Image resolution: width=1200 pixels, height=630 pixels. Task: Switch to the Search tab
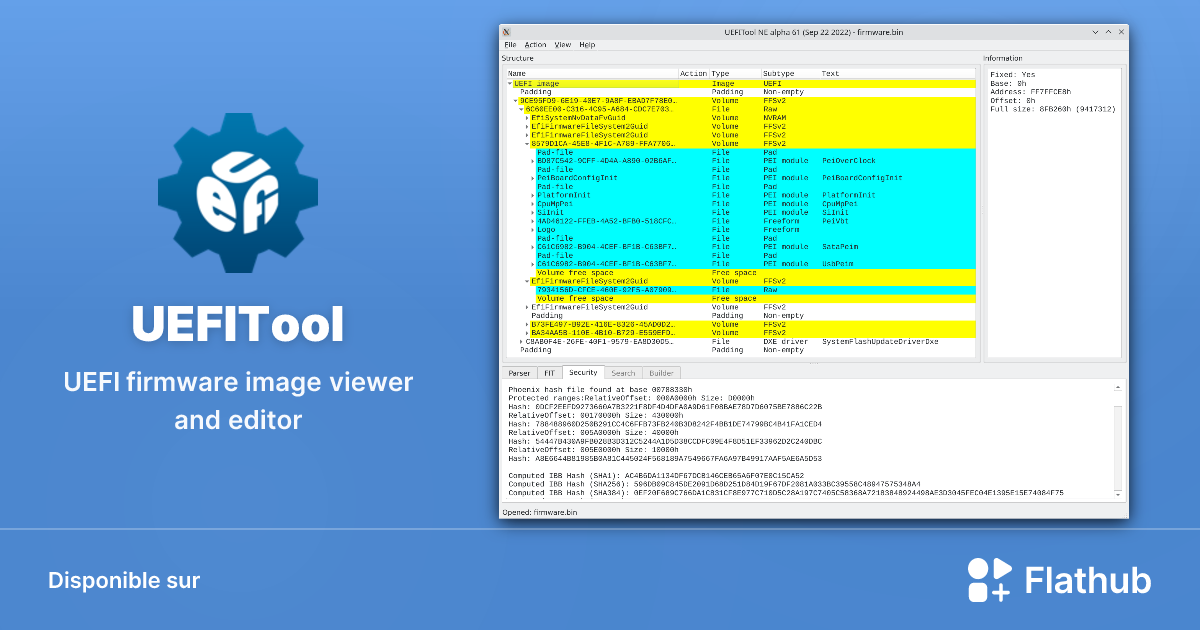[x=624, y=372]
